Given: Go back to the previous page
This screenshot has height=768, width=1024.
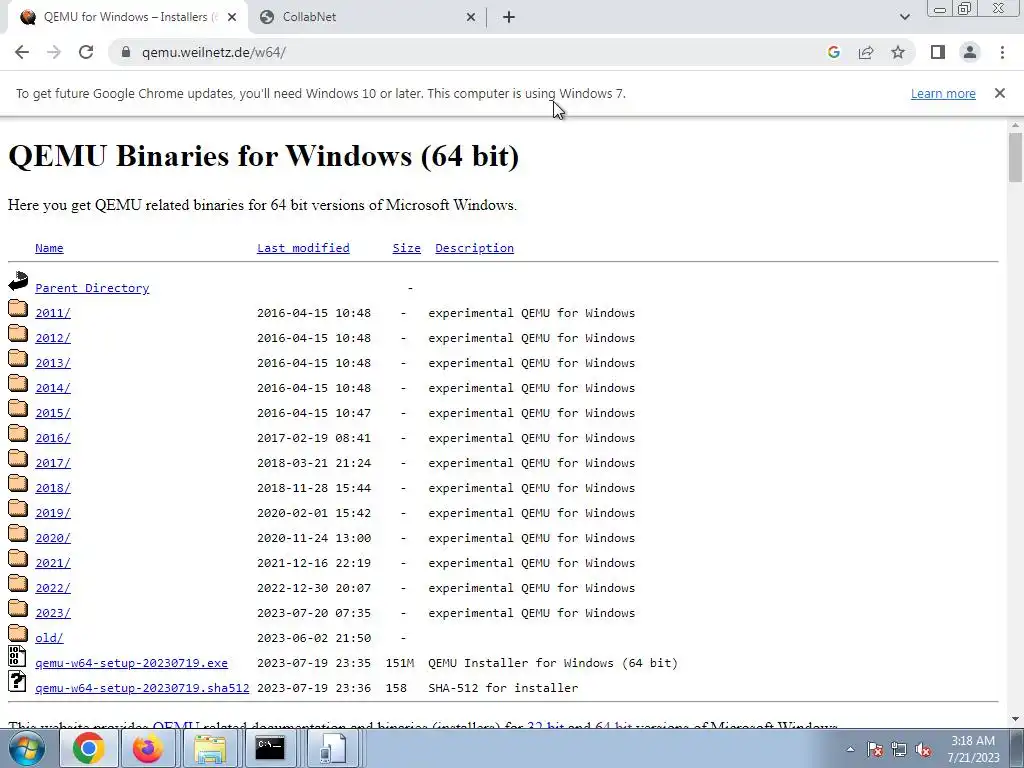Looking at the screenshot, I should click(22, 52).
